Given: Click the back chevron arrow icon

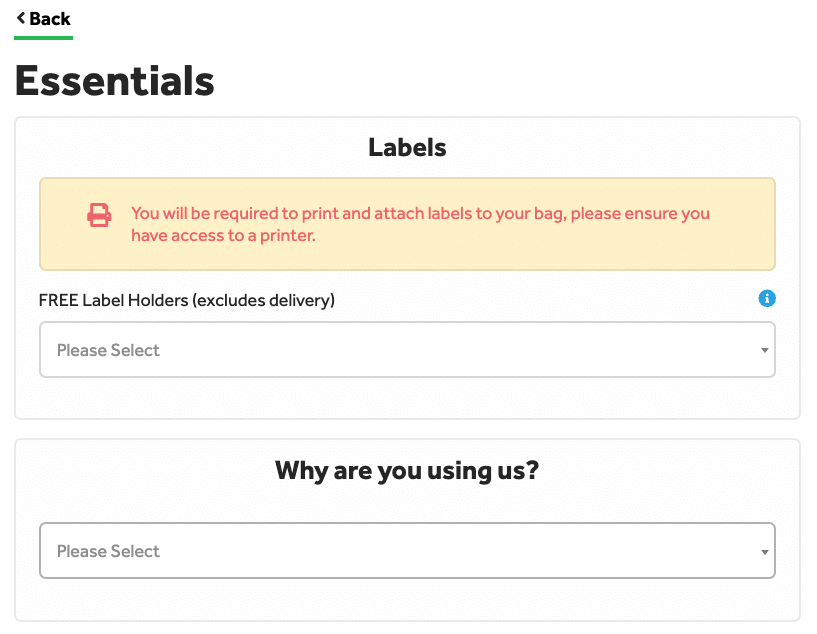Looking at the screenshot, I should (x=21, y=18).
